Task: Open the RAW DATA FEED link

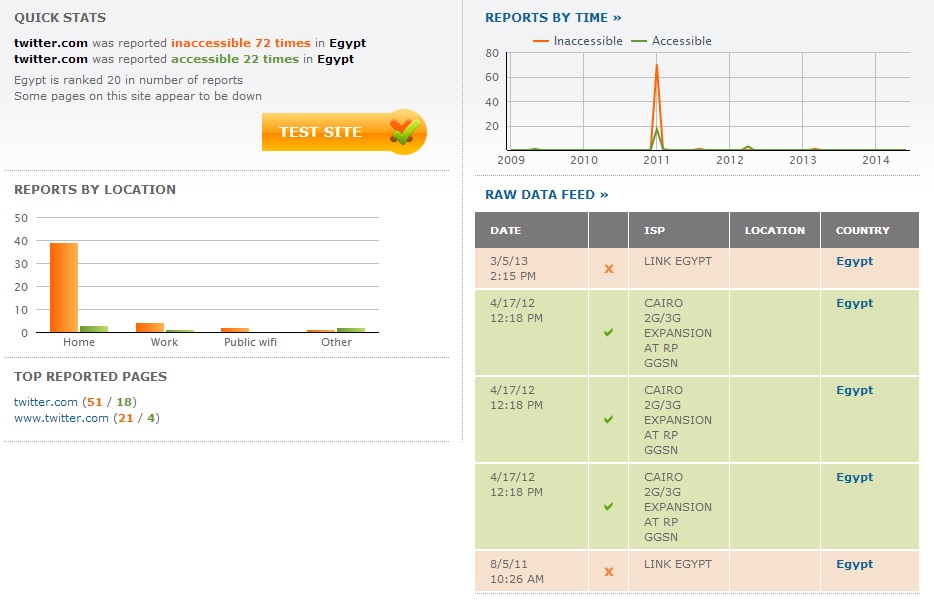Action: pos(546,194)
